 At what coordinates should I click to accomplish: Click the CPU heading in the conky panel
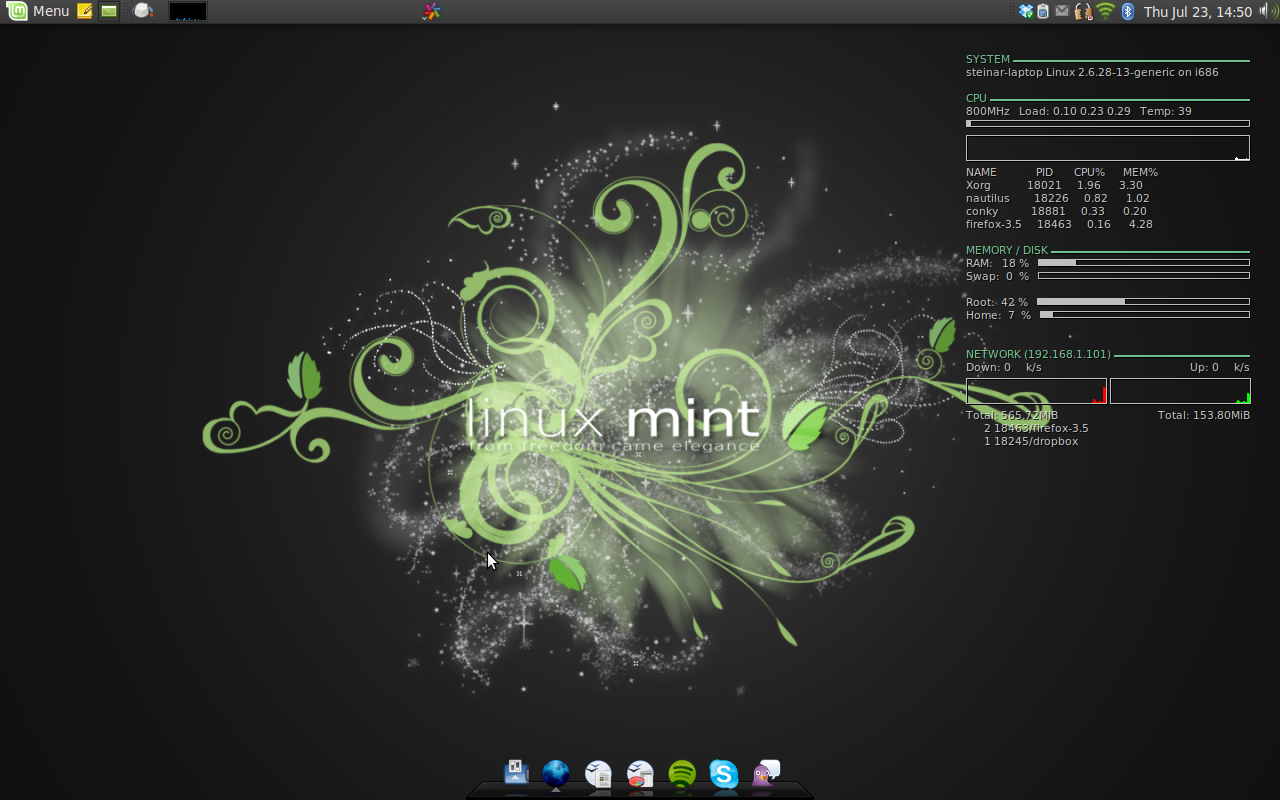[x=976, y=98]
